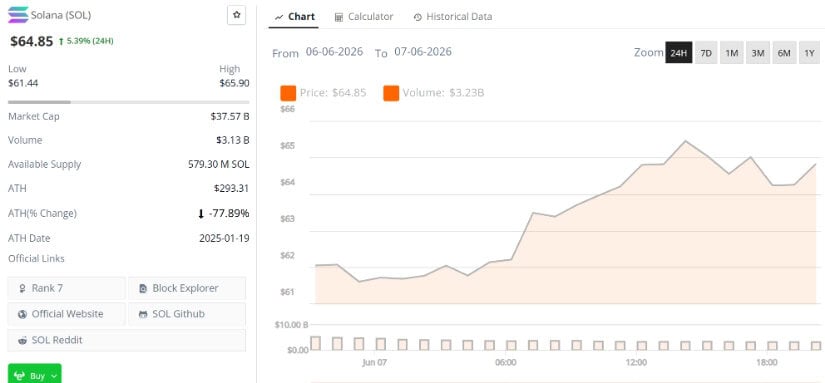Toggle the Price series legend swatch

click(288, 93)
